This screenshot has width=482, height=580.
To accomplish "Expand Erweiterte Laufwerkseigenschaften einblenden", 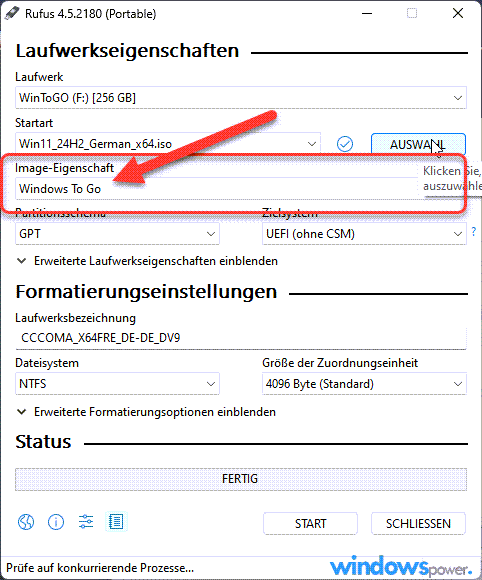I will click(147, 261).
